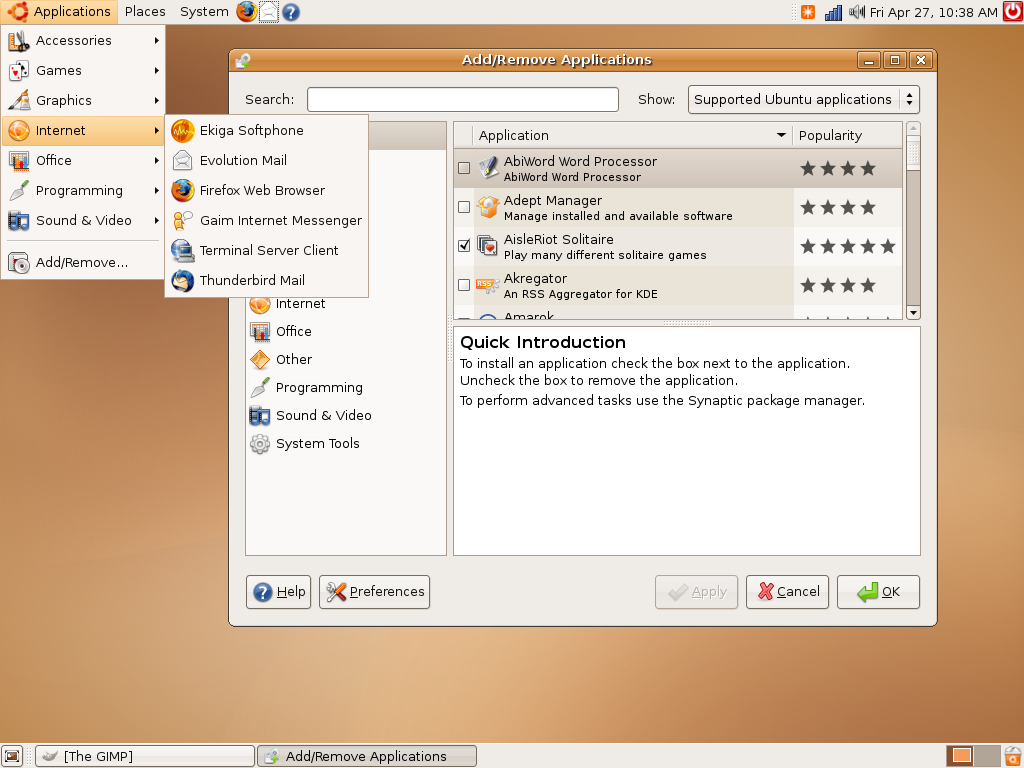Click the volume icon in system tray
1024x768 pixels.
point(857,12)
